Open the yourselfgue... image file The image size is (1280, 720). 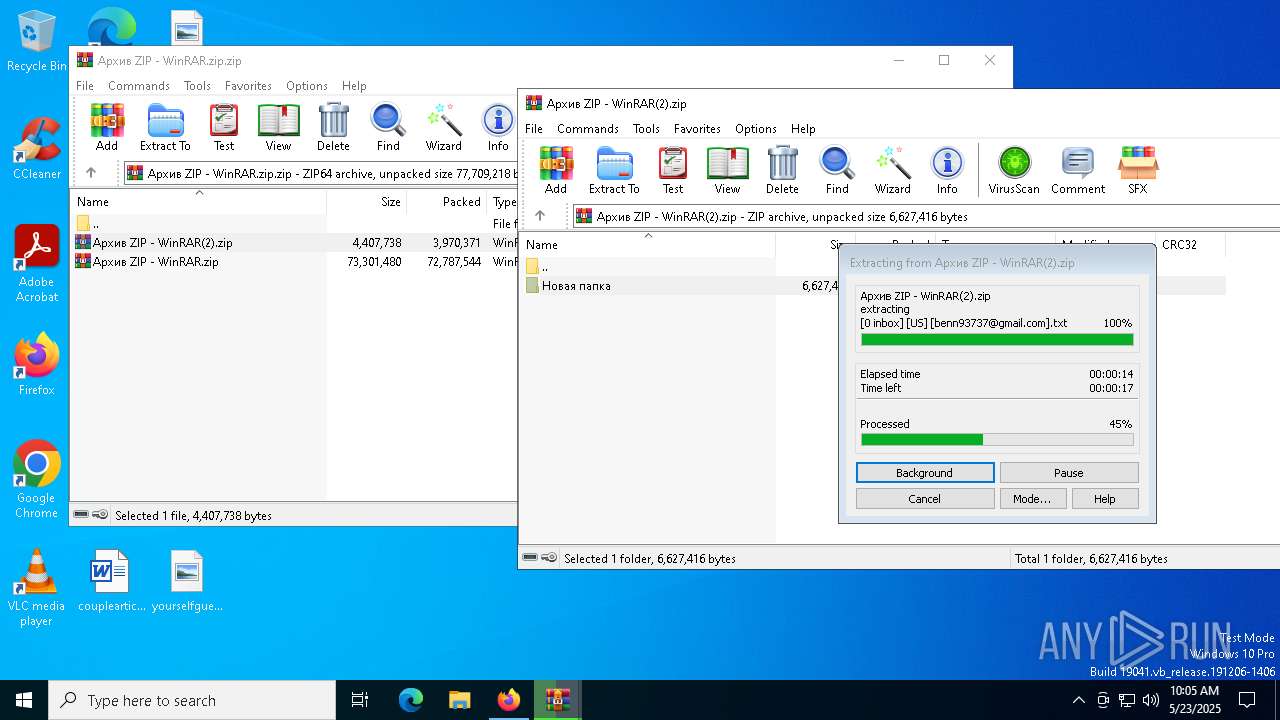tap(187, 581)
